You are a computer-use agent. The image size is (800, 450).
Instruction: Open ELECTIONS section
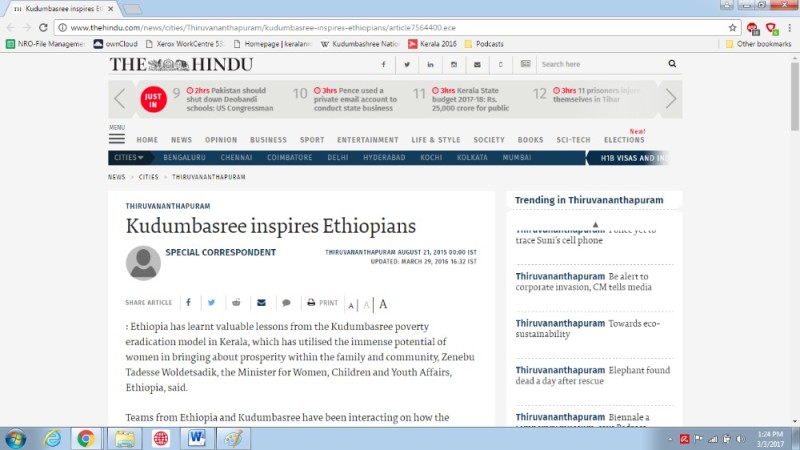point(624,140)
